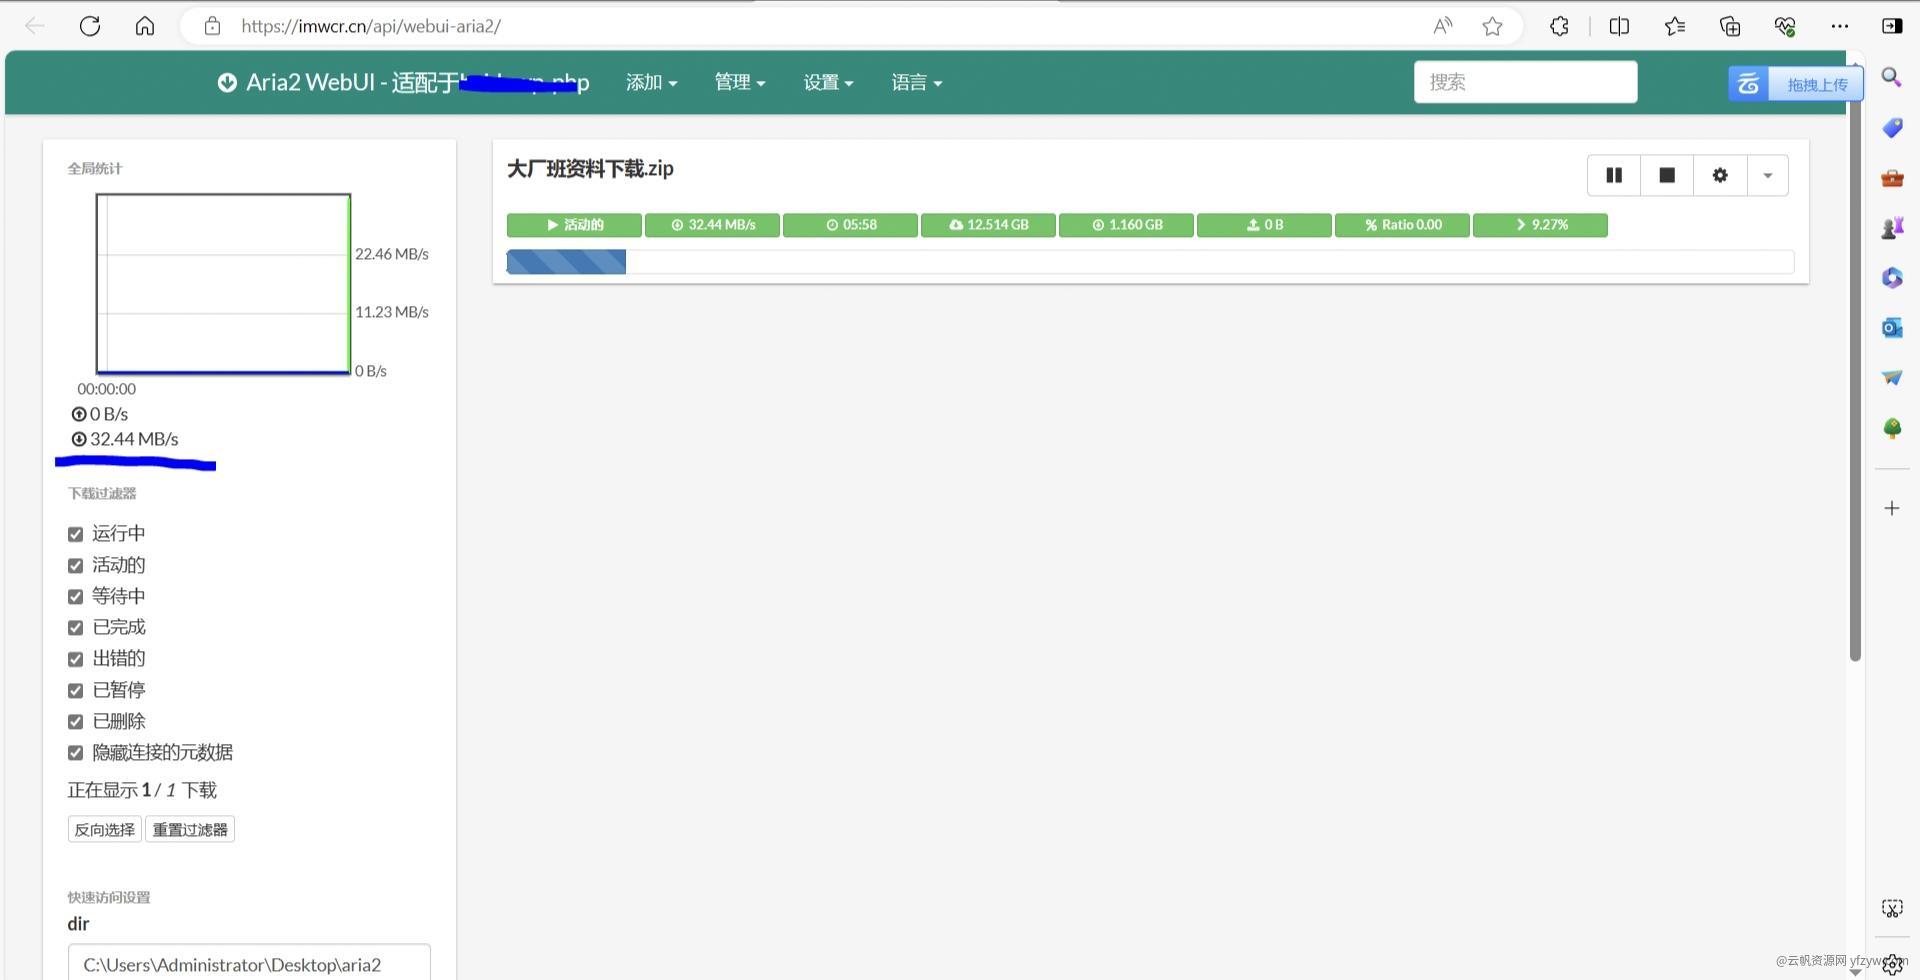
Task: Add page to favorites star
Action: pos(1492,26)
